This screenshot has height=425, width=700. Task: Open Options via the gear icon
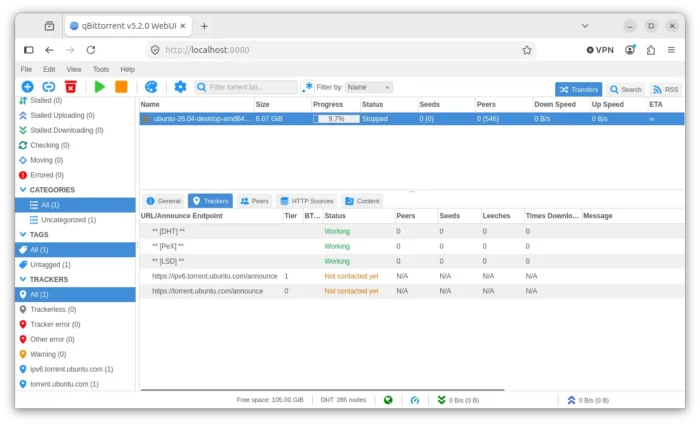[180, 87]
